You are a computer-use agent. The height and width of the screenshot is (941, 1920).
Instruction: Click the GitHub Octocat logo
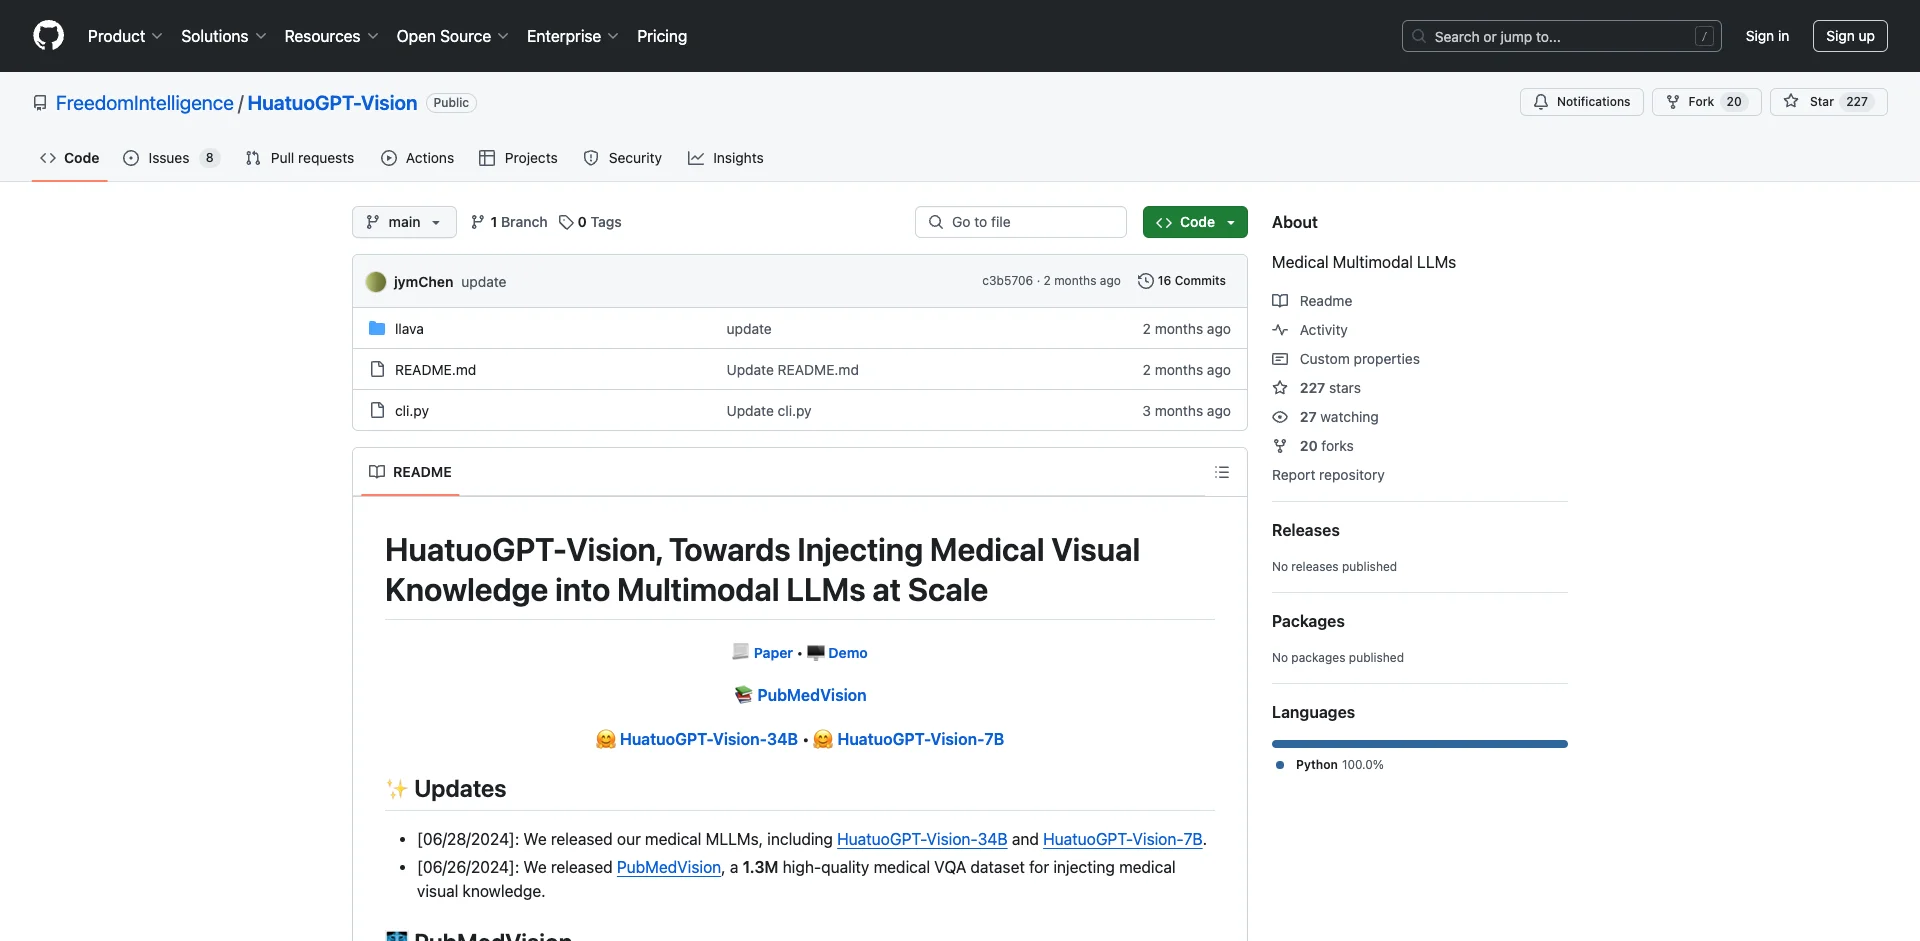tap(48, 36)
